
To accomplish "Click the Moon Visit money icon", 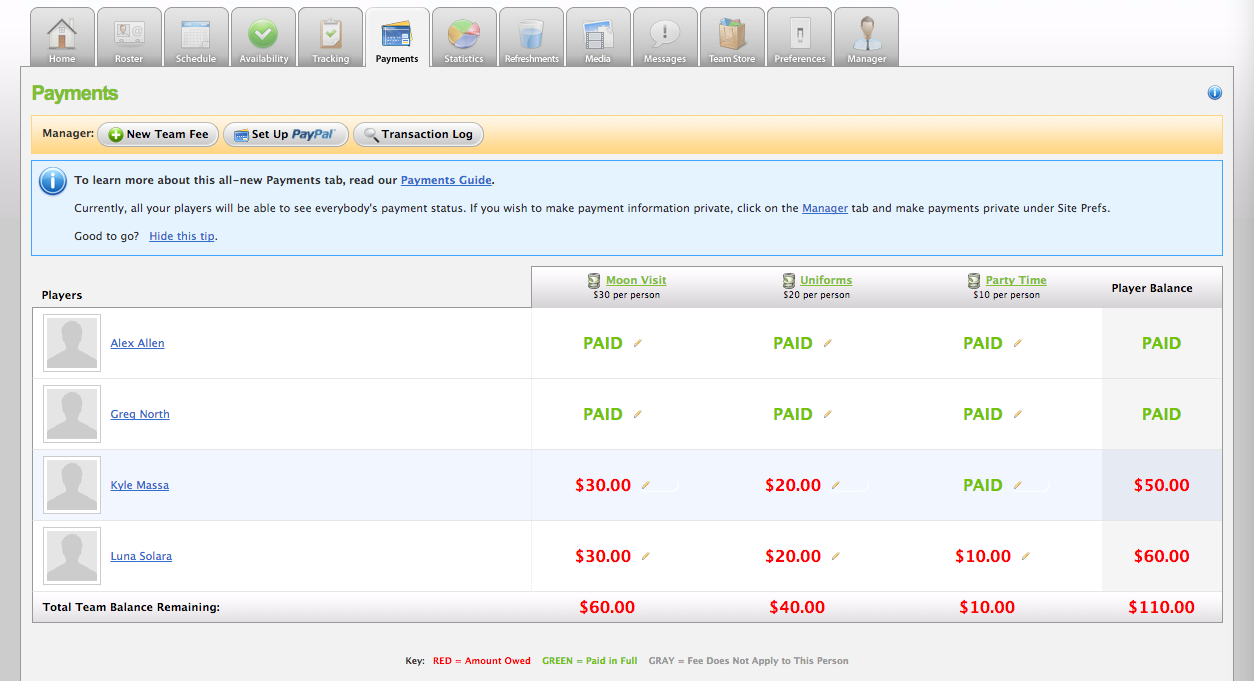I will pos(594,280).
